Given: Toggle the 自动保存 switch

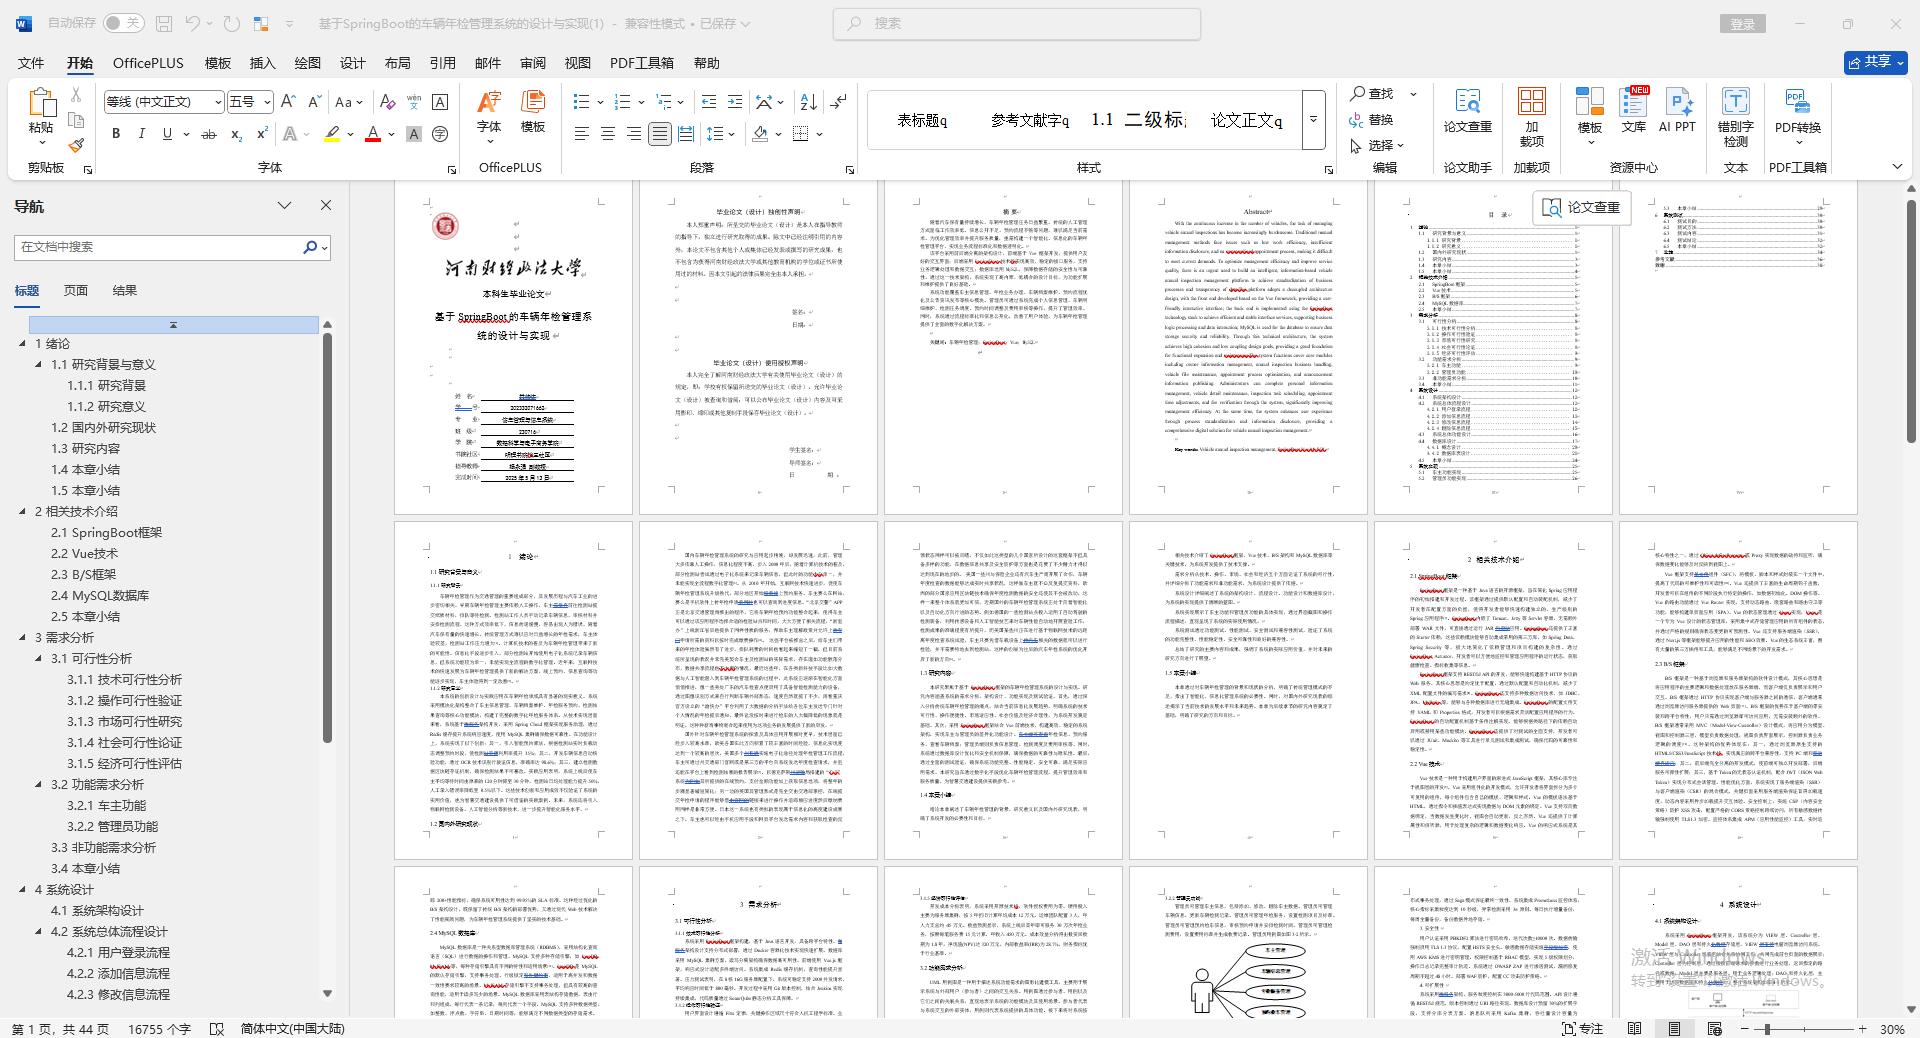Looking at the screenshot, I should point(123,23).
